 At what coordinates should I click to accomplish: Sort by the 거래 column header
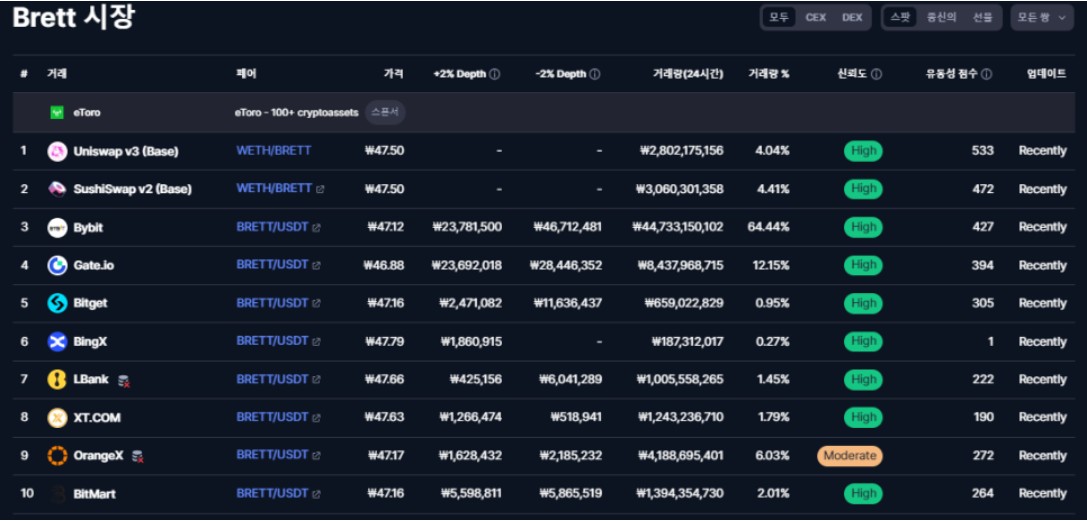[57, 74]
